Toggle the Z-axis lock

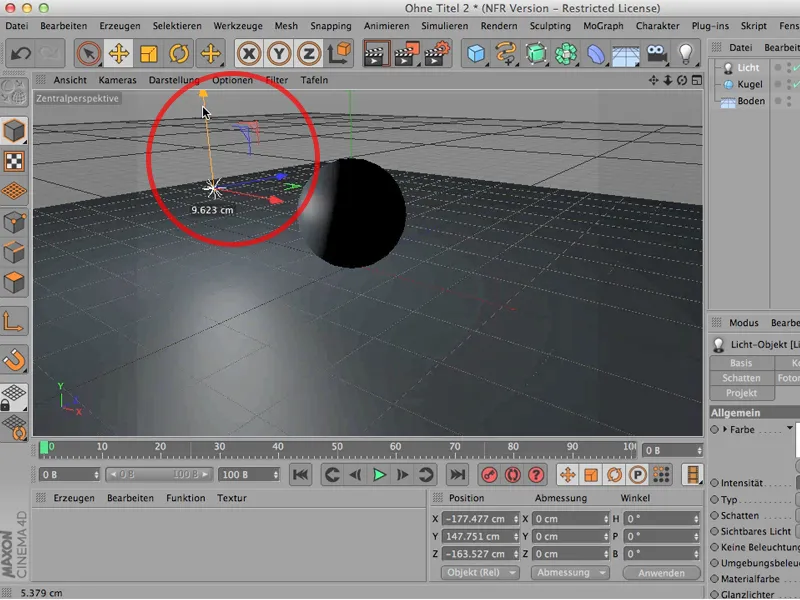click(x=310, y=52)
